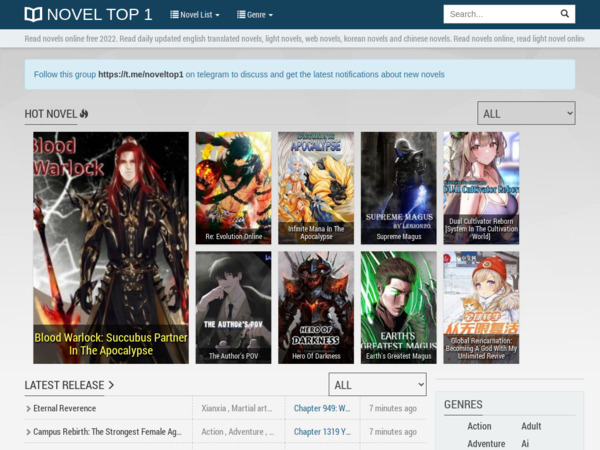Open the Global Reincarnation cover

pos(481,307)
